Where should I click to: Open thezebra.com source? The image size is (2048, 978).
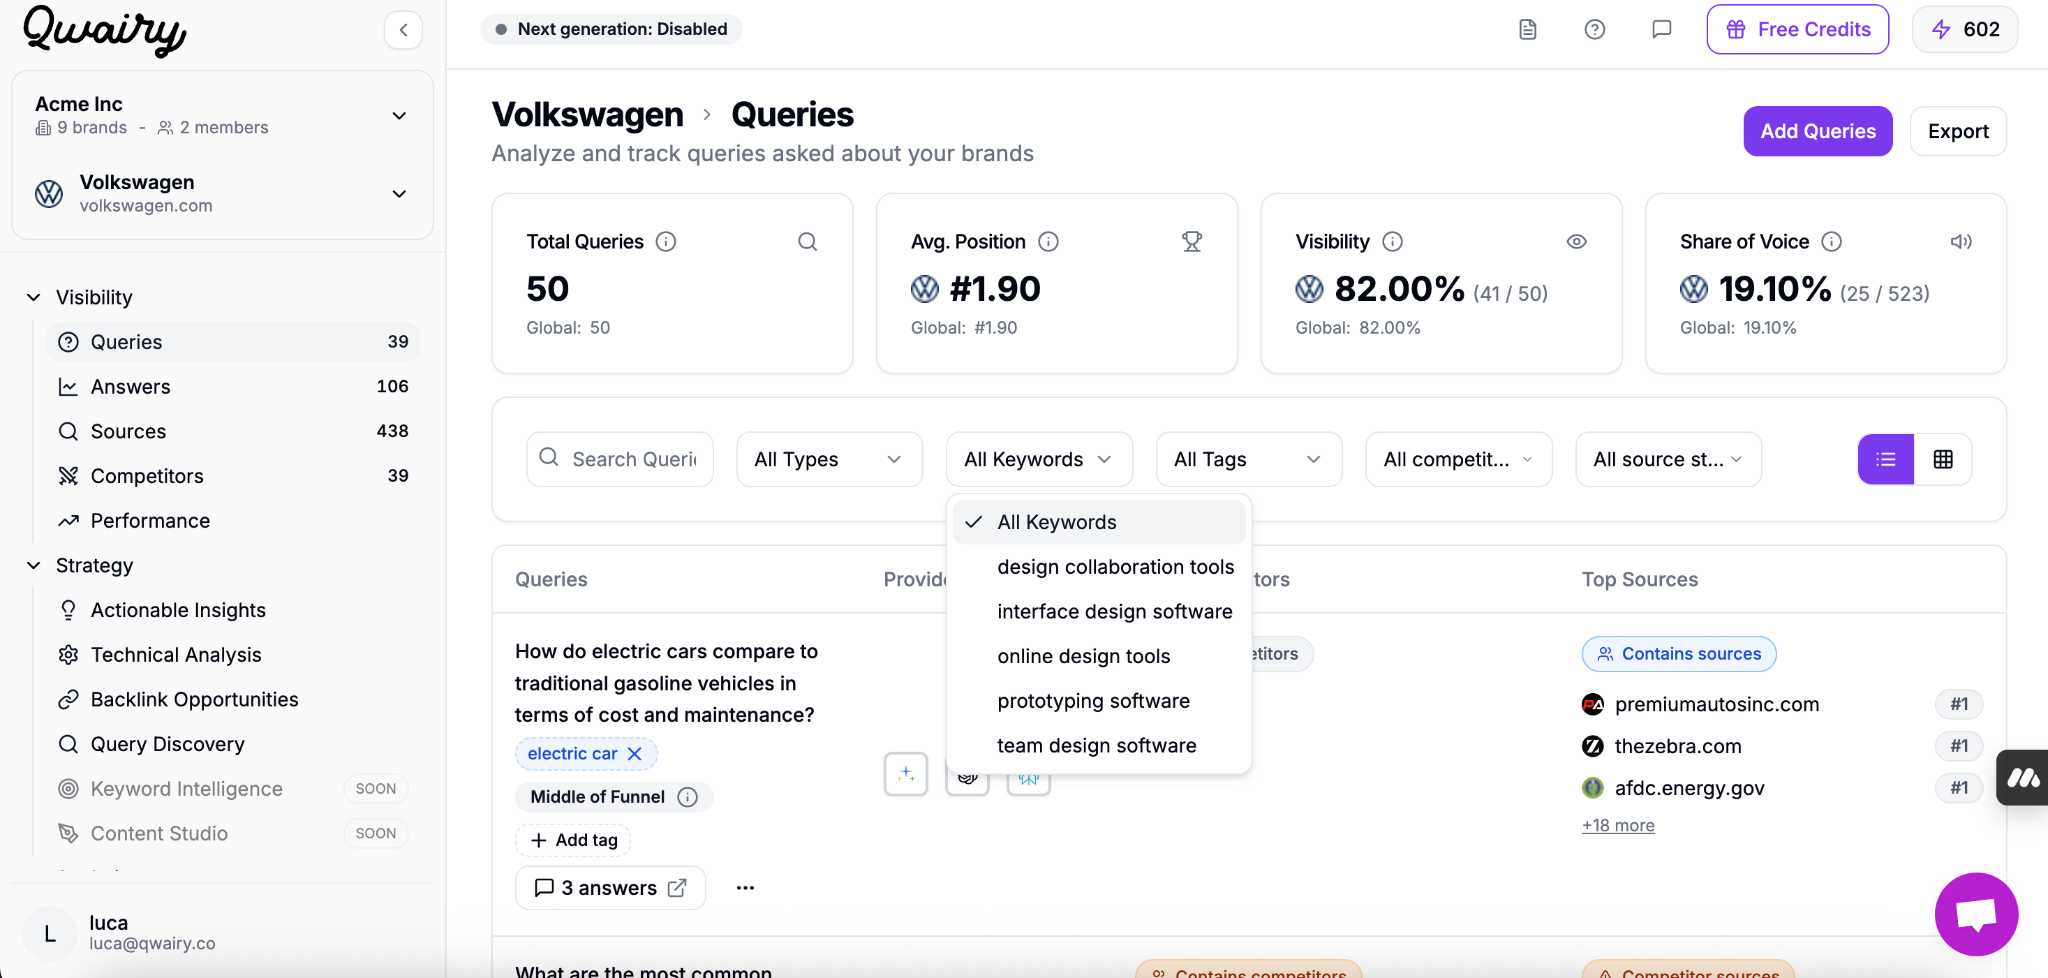pyautogui.click(x=1678, y=746)
